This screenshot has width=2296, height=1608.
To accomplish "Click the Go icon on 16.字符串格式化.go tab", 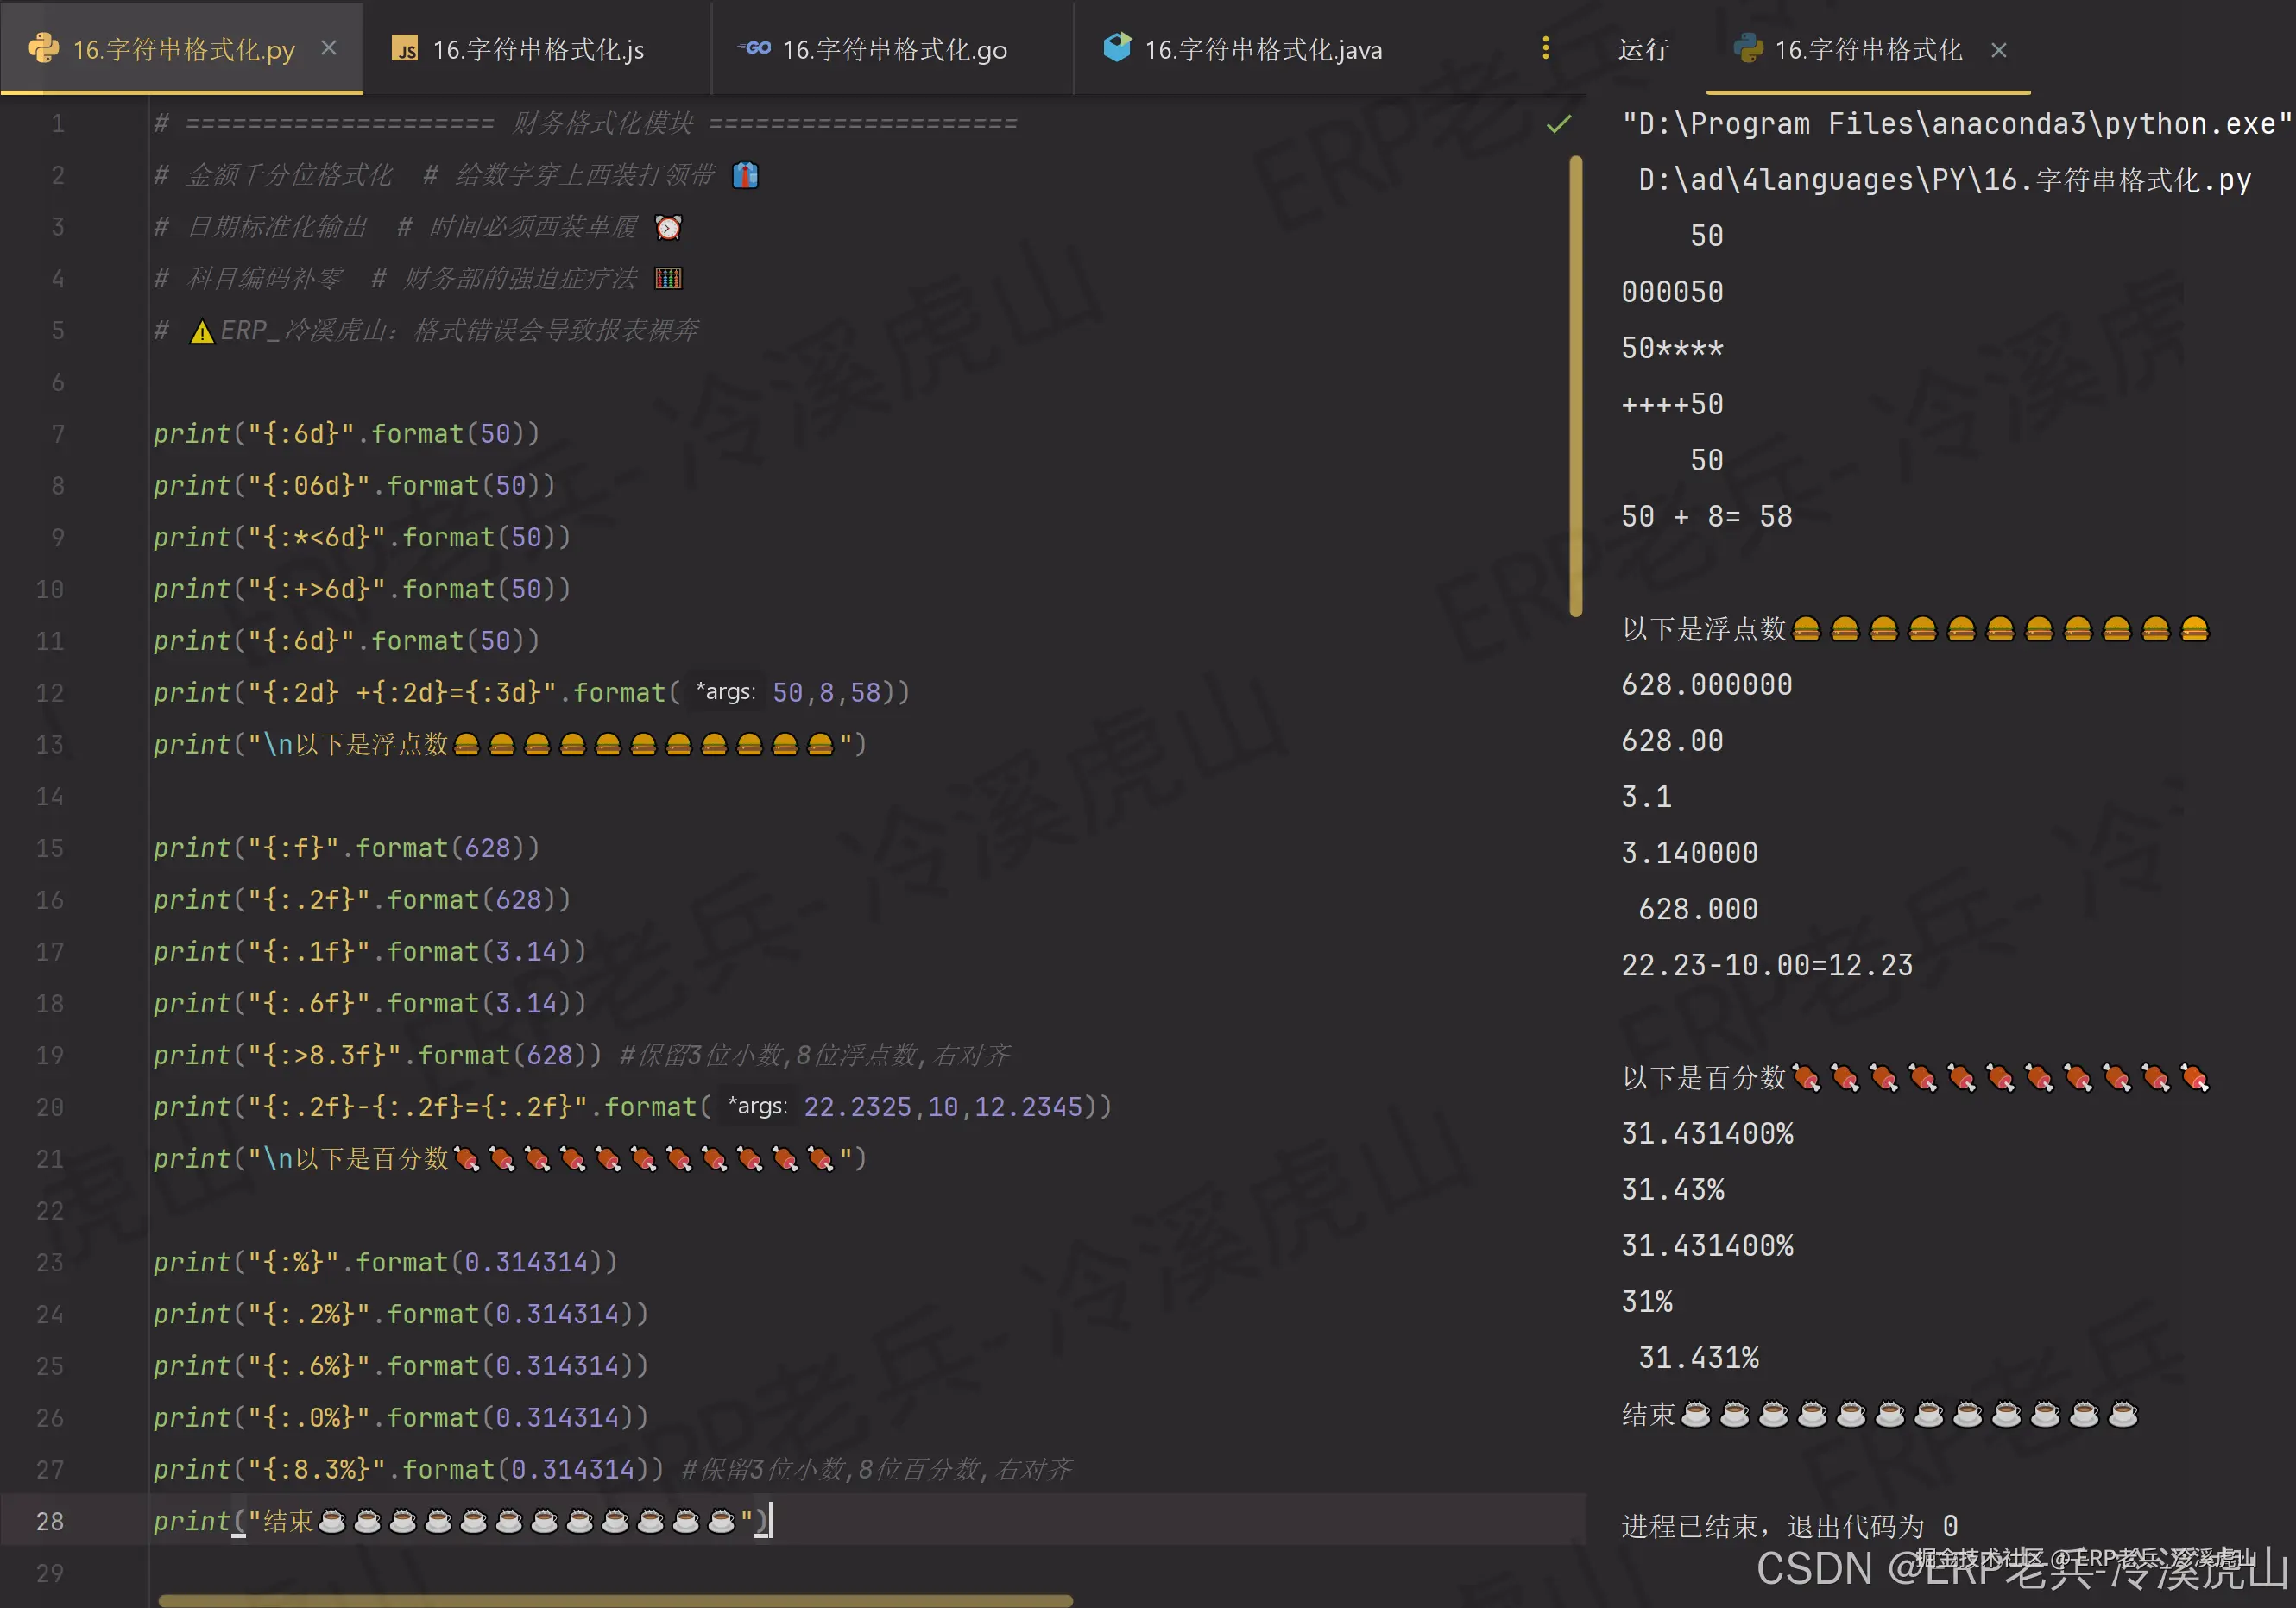I will tap(755, 48).
